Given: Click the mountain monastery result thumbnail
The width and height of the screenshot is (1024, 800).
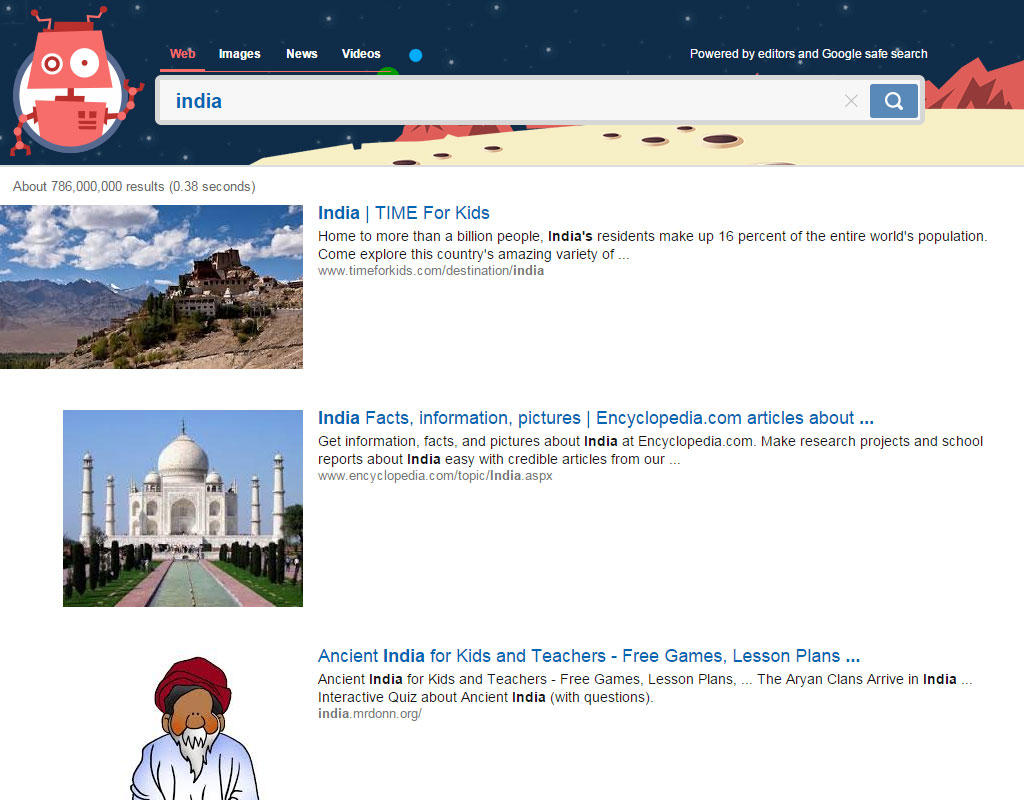Looking at the screenshot, I should [151, 286].
